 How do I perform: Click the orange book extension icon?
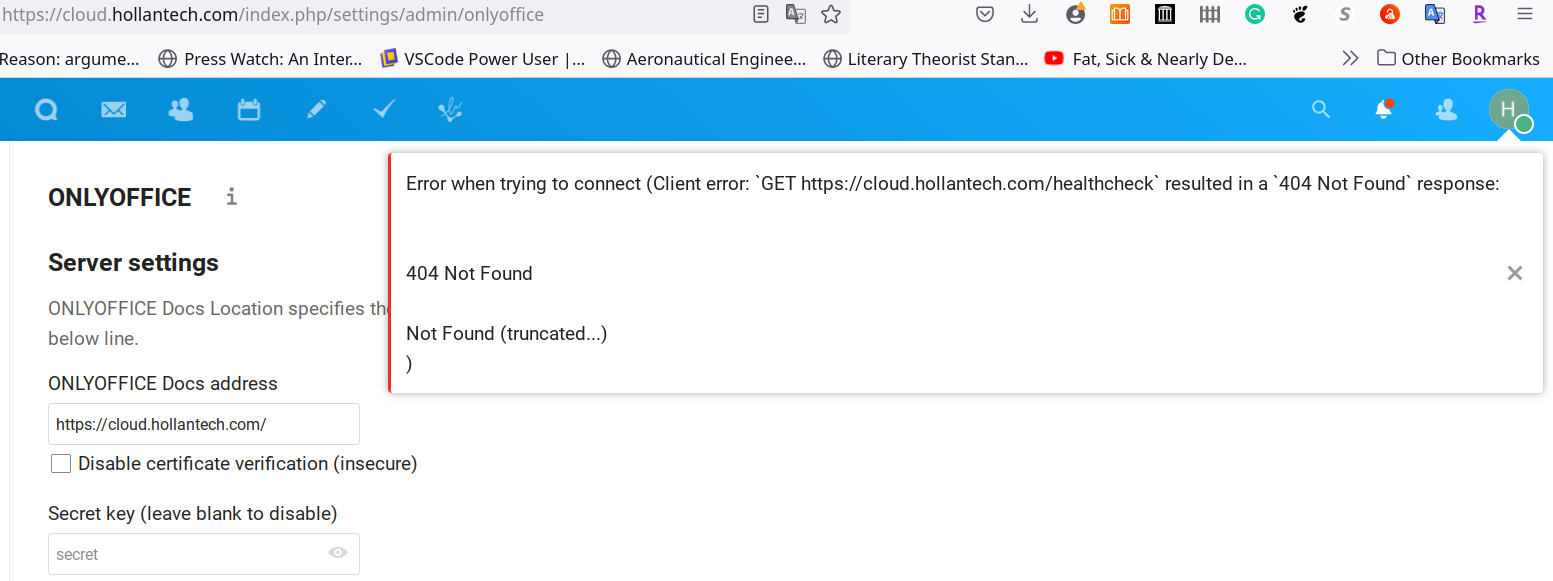(1120, 14)
